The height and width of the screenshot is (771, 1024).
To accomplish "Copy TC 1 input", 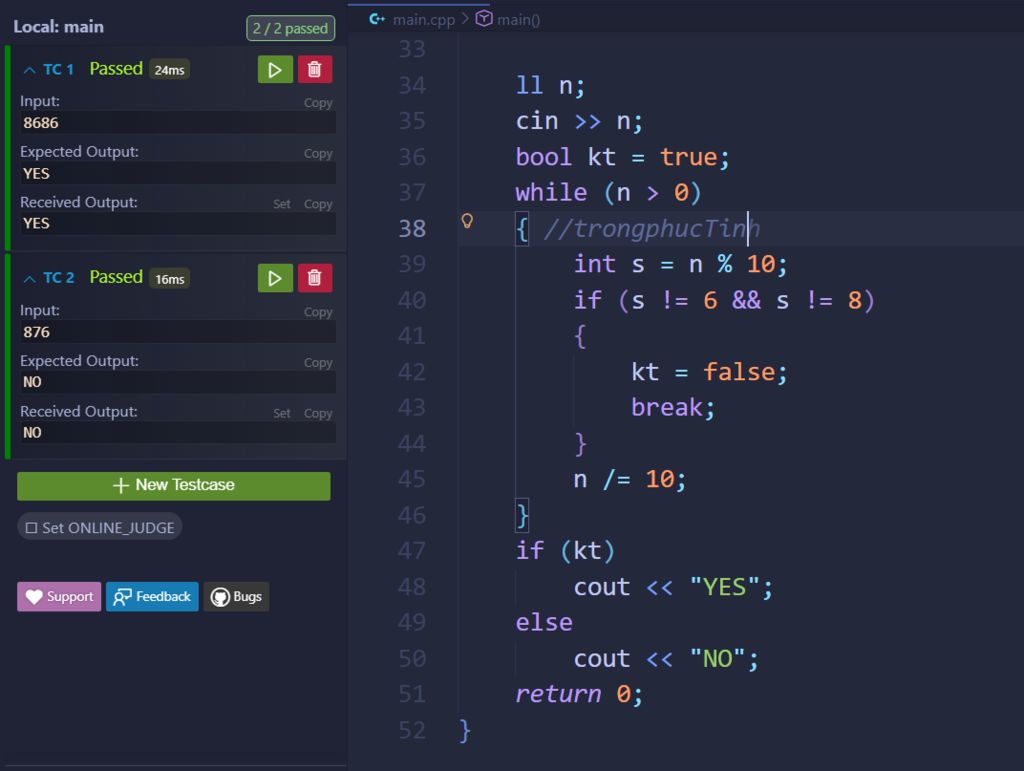I will click(318, 102).
